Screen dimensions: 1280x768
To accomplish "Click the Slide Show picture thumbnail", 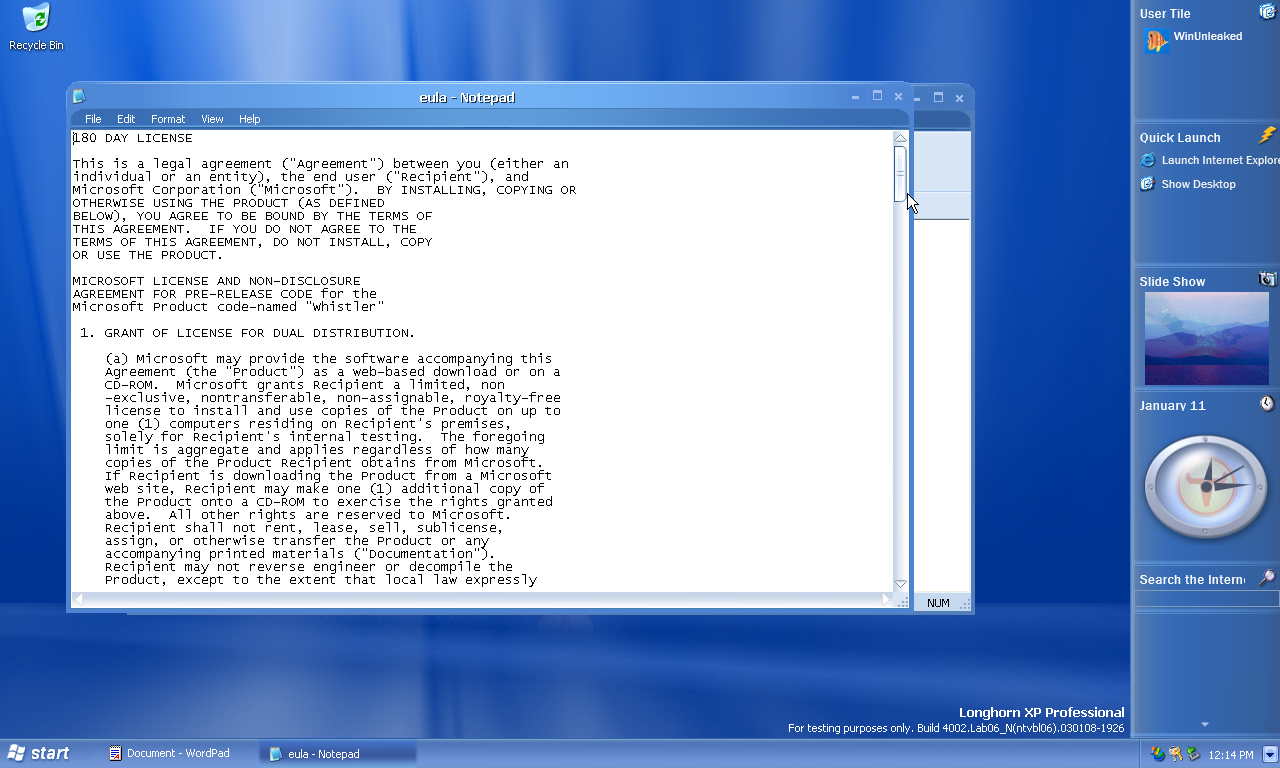I will point(1206,338).
